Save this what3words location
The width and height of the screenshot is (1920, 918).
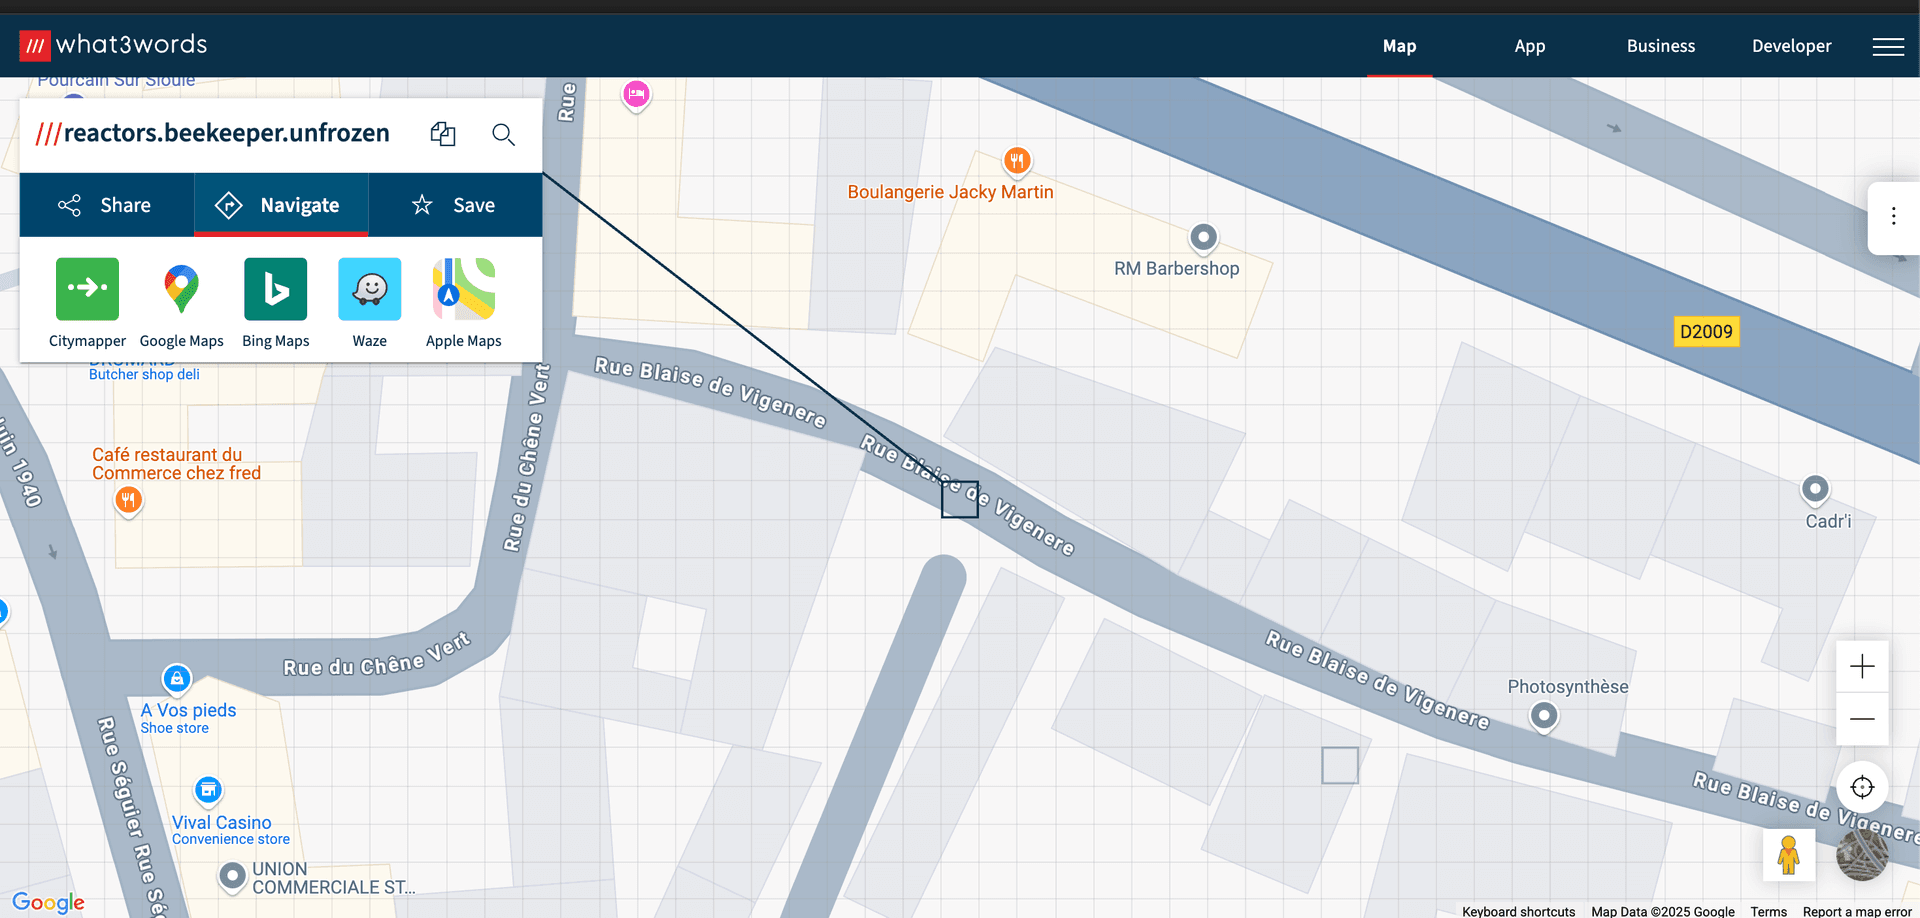(455, 205)
